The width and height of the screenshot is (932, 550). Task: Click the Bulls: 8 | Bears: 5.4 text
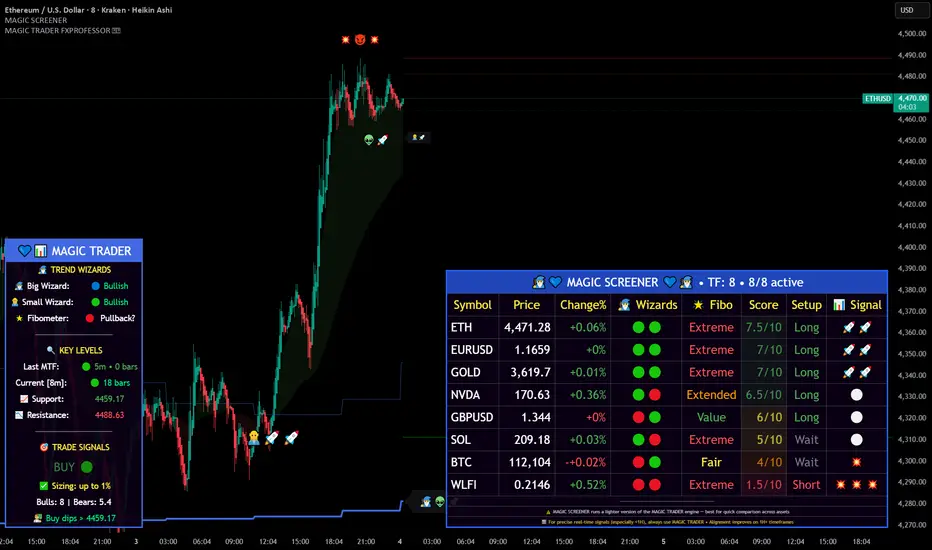tap(74, 502)
